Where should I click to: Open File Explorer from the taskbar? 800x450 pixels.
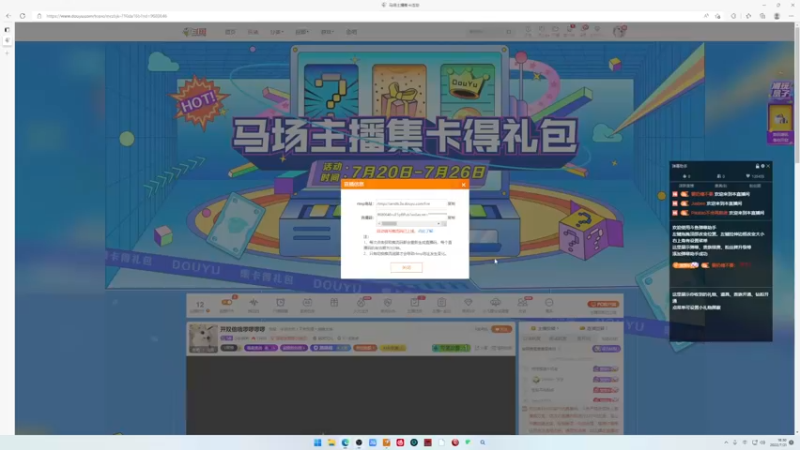tap(331, 442)
